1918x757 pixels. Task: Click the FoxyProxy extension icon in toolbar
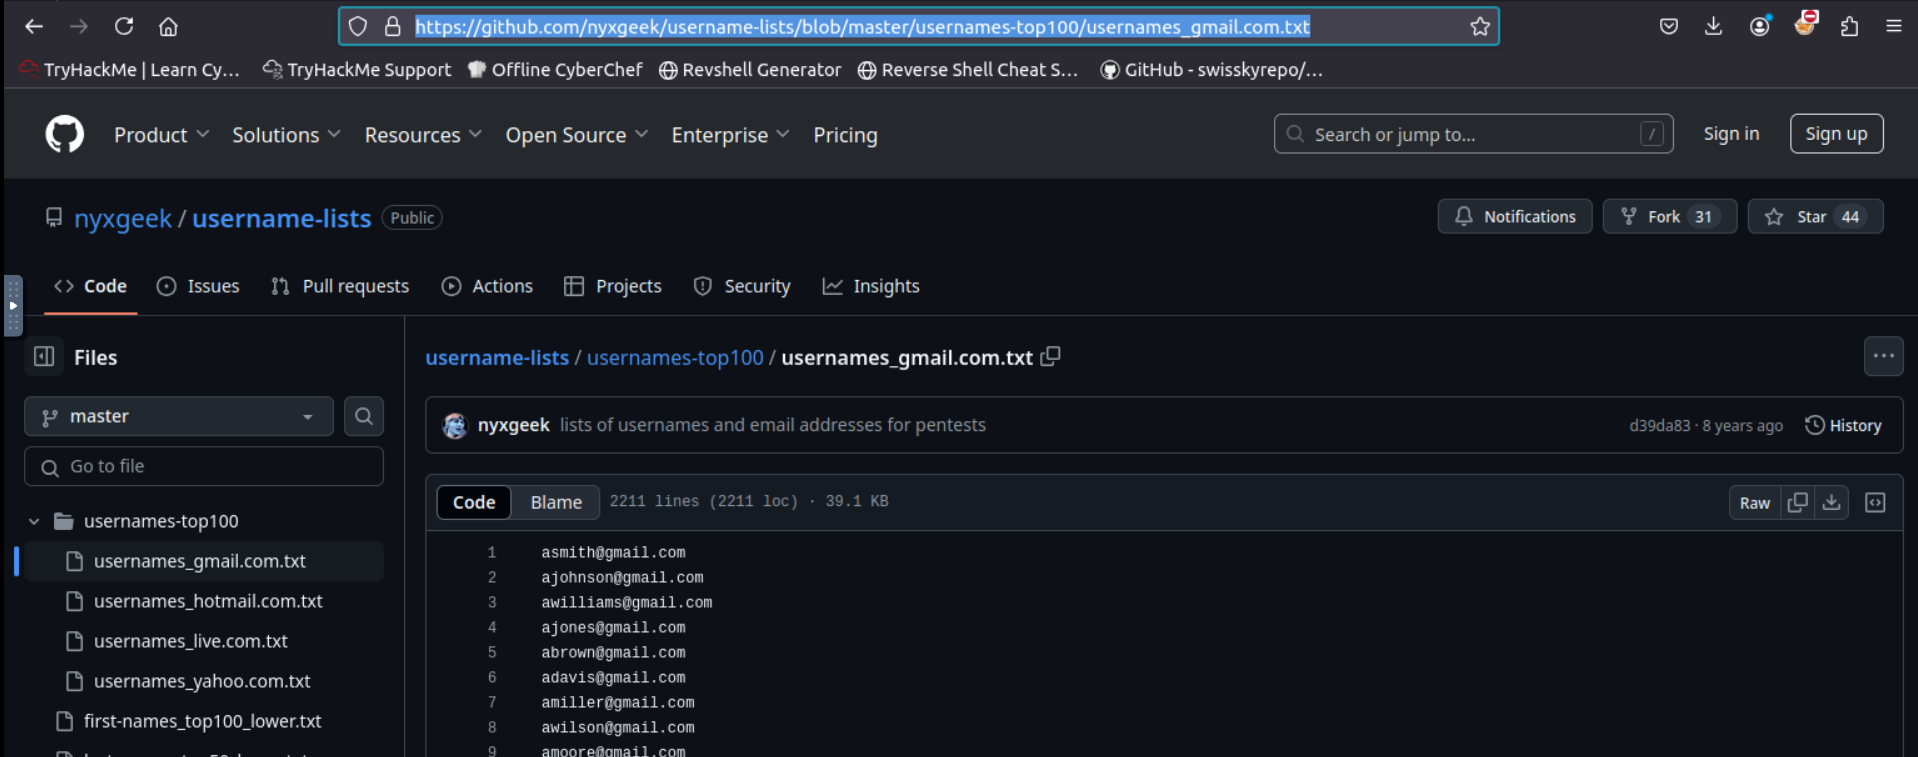(1805, 24)
